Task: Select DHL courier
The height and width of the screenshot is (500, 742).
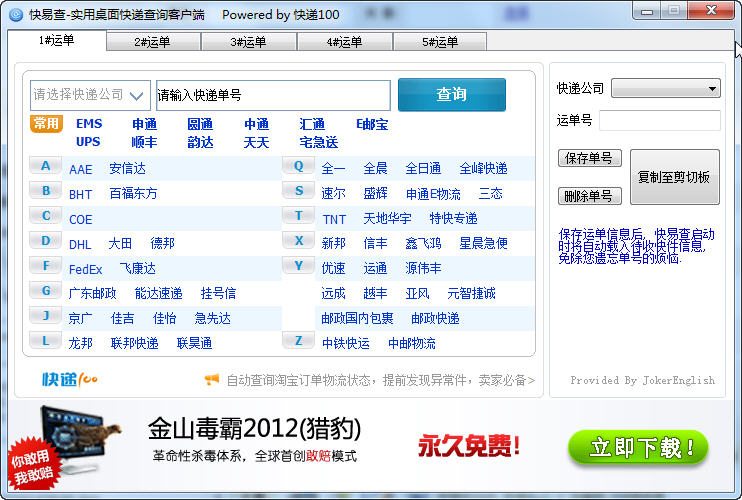Action: coord(80,245)
